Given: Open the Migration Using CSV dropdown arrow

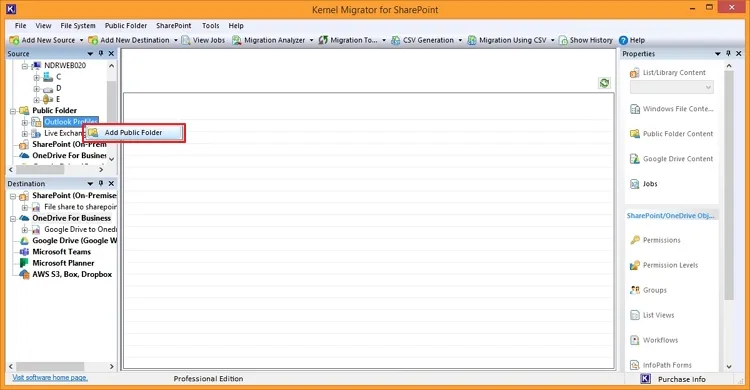Looking at the screenshot, I should click(552, 40).
